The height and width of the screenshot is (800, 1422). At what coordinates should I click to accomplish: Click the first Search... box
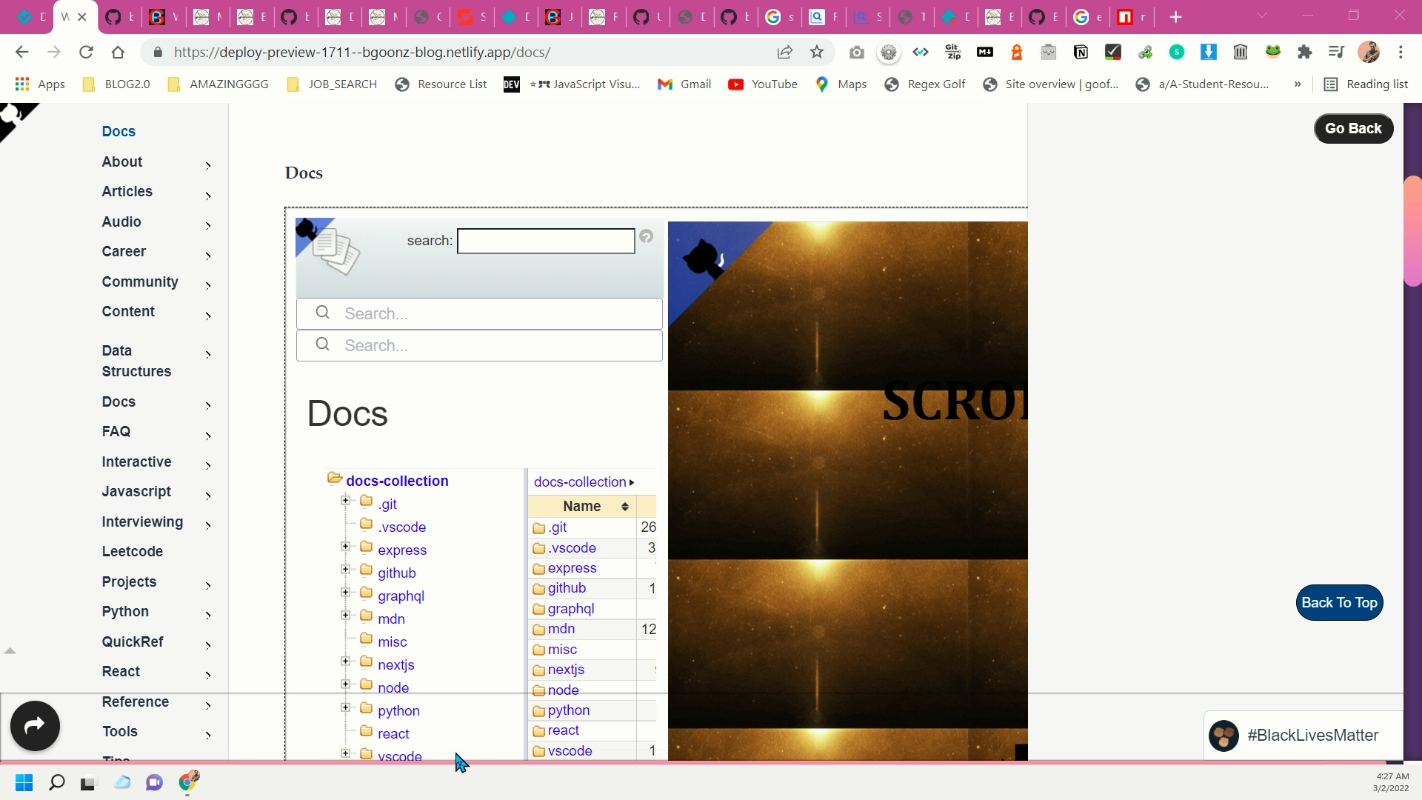(479, 313)
